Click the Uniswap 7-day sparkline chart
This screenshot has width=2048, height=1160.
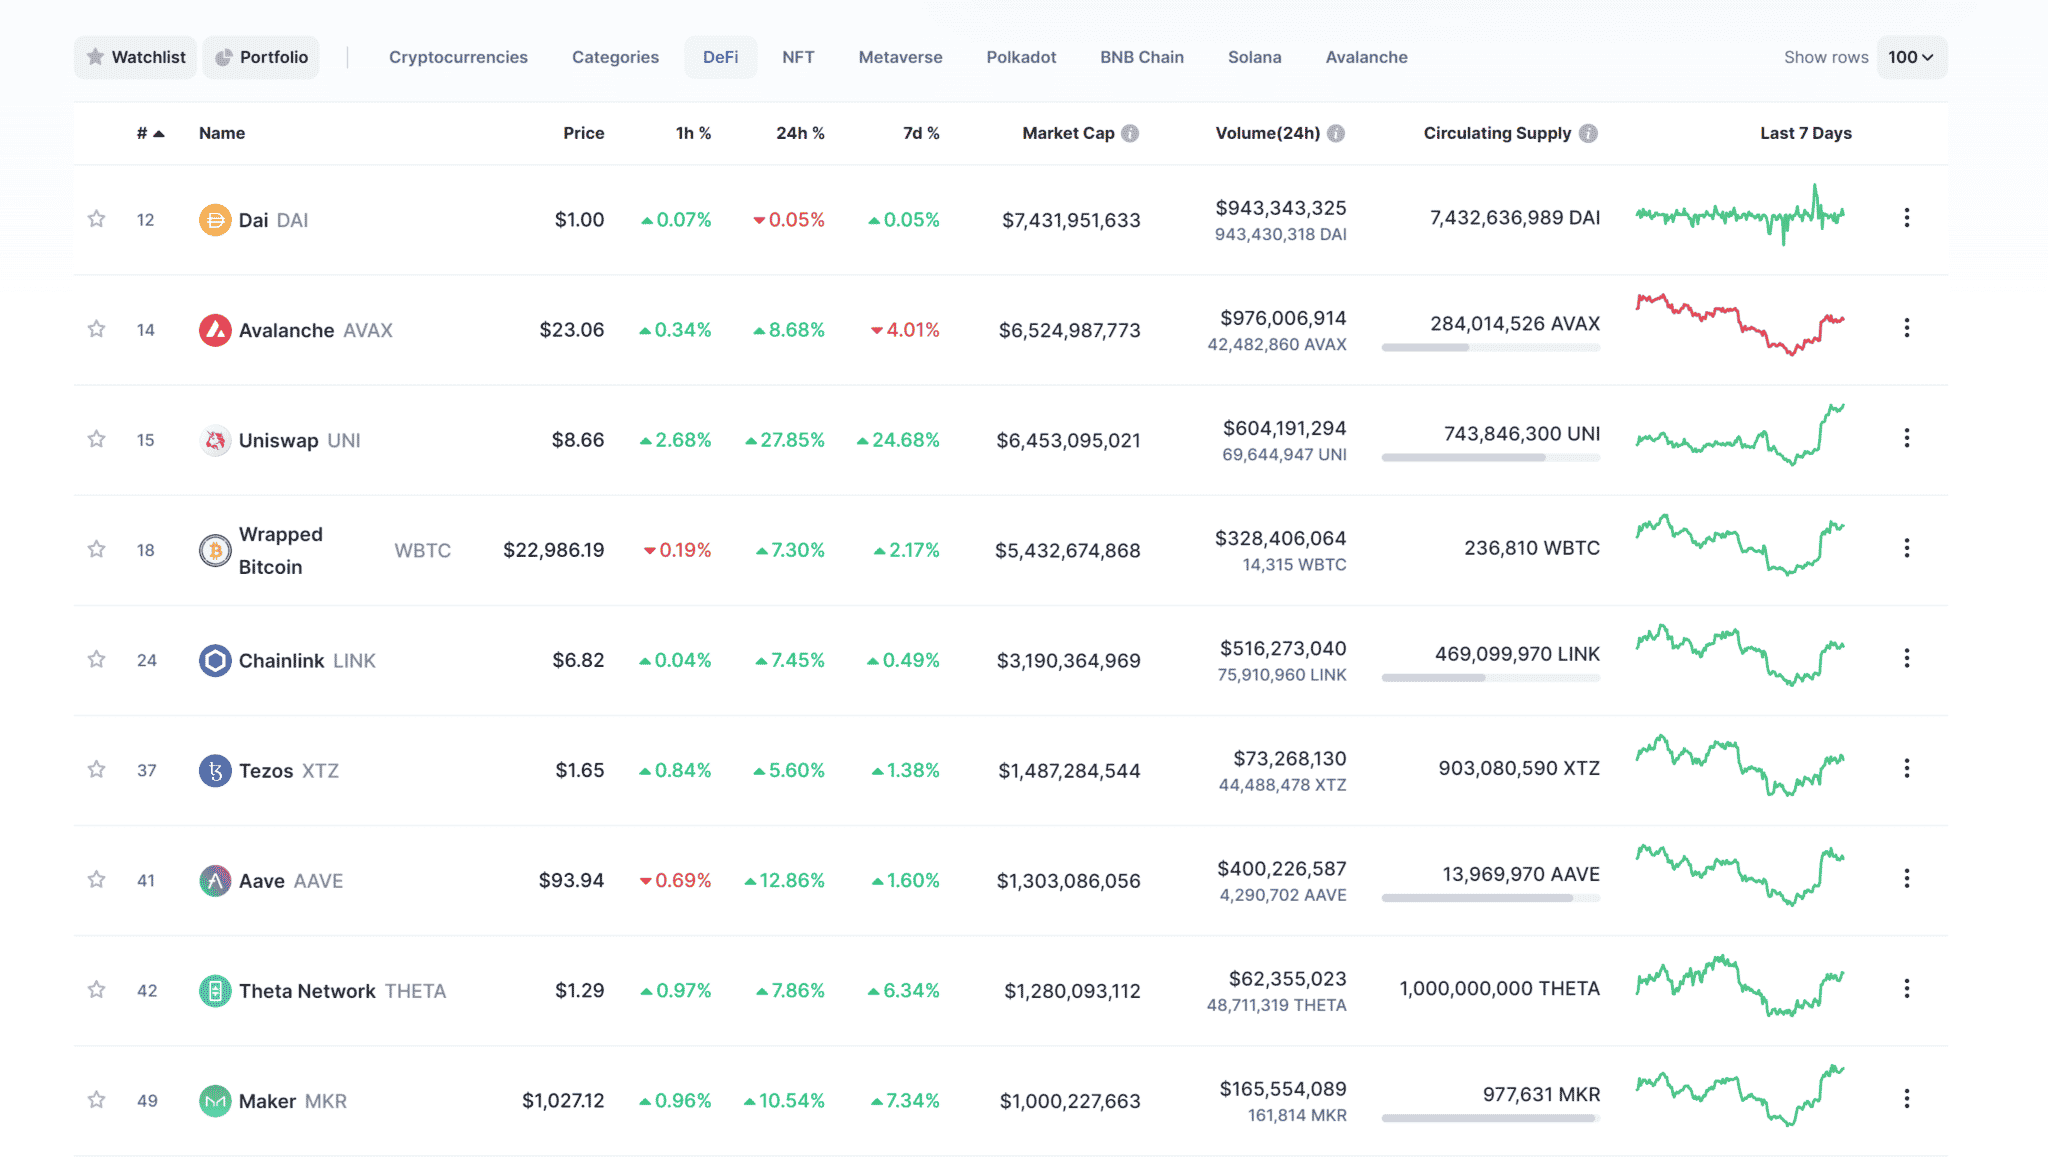pyautogui.click(x=1740, y=436)
